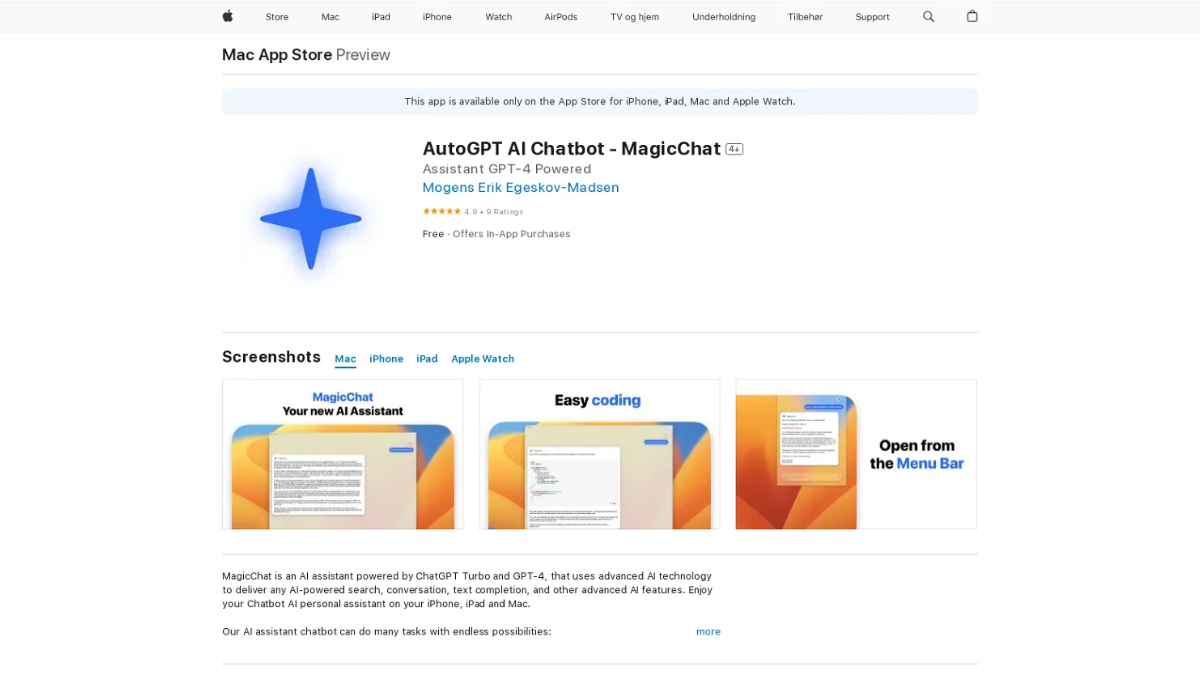
Task: Open TV og hjem navigation item
Action: pyautogui.click(x=635, y=17)
